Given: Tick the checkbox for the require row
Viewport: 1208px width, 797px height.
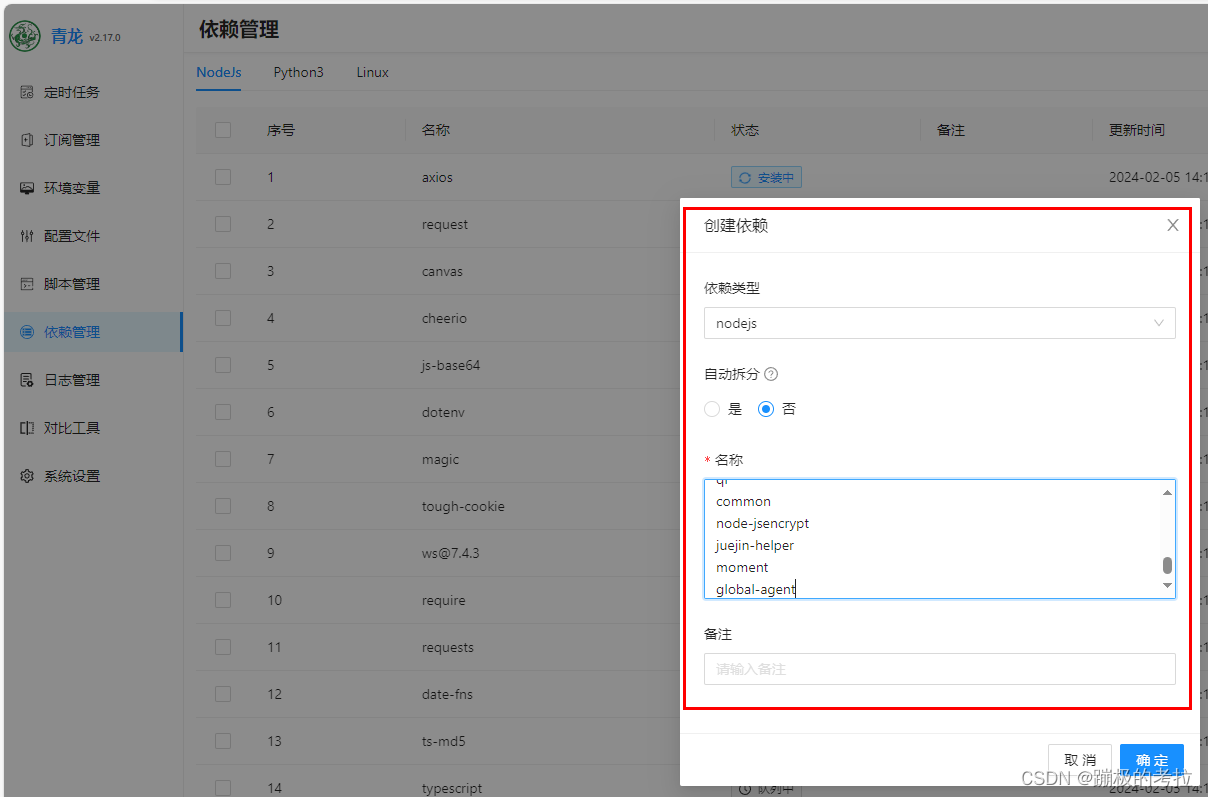Looking at the screenshot, I should (223, 600).
